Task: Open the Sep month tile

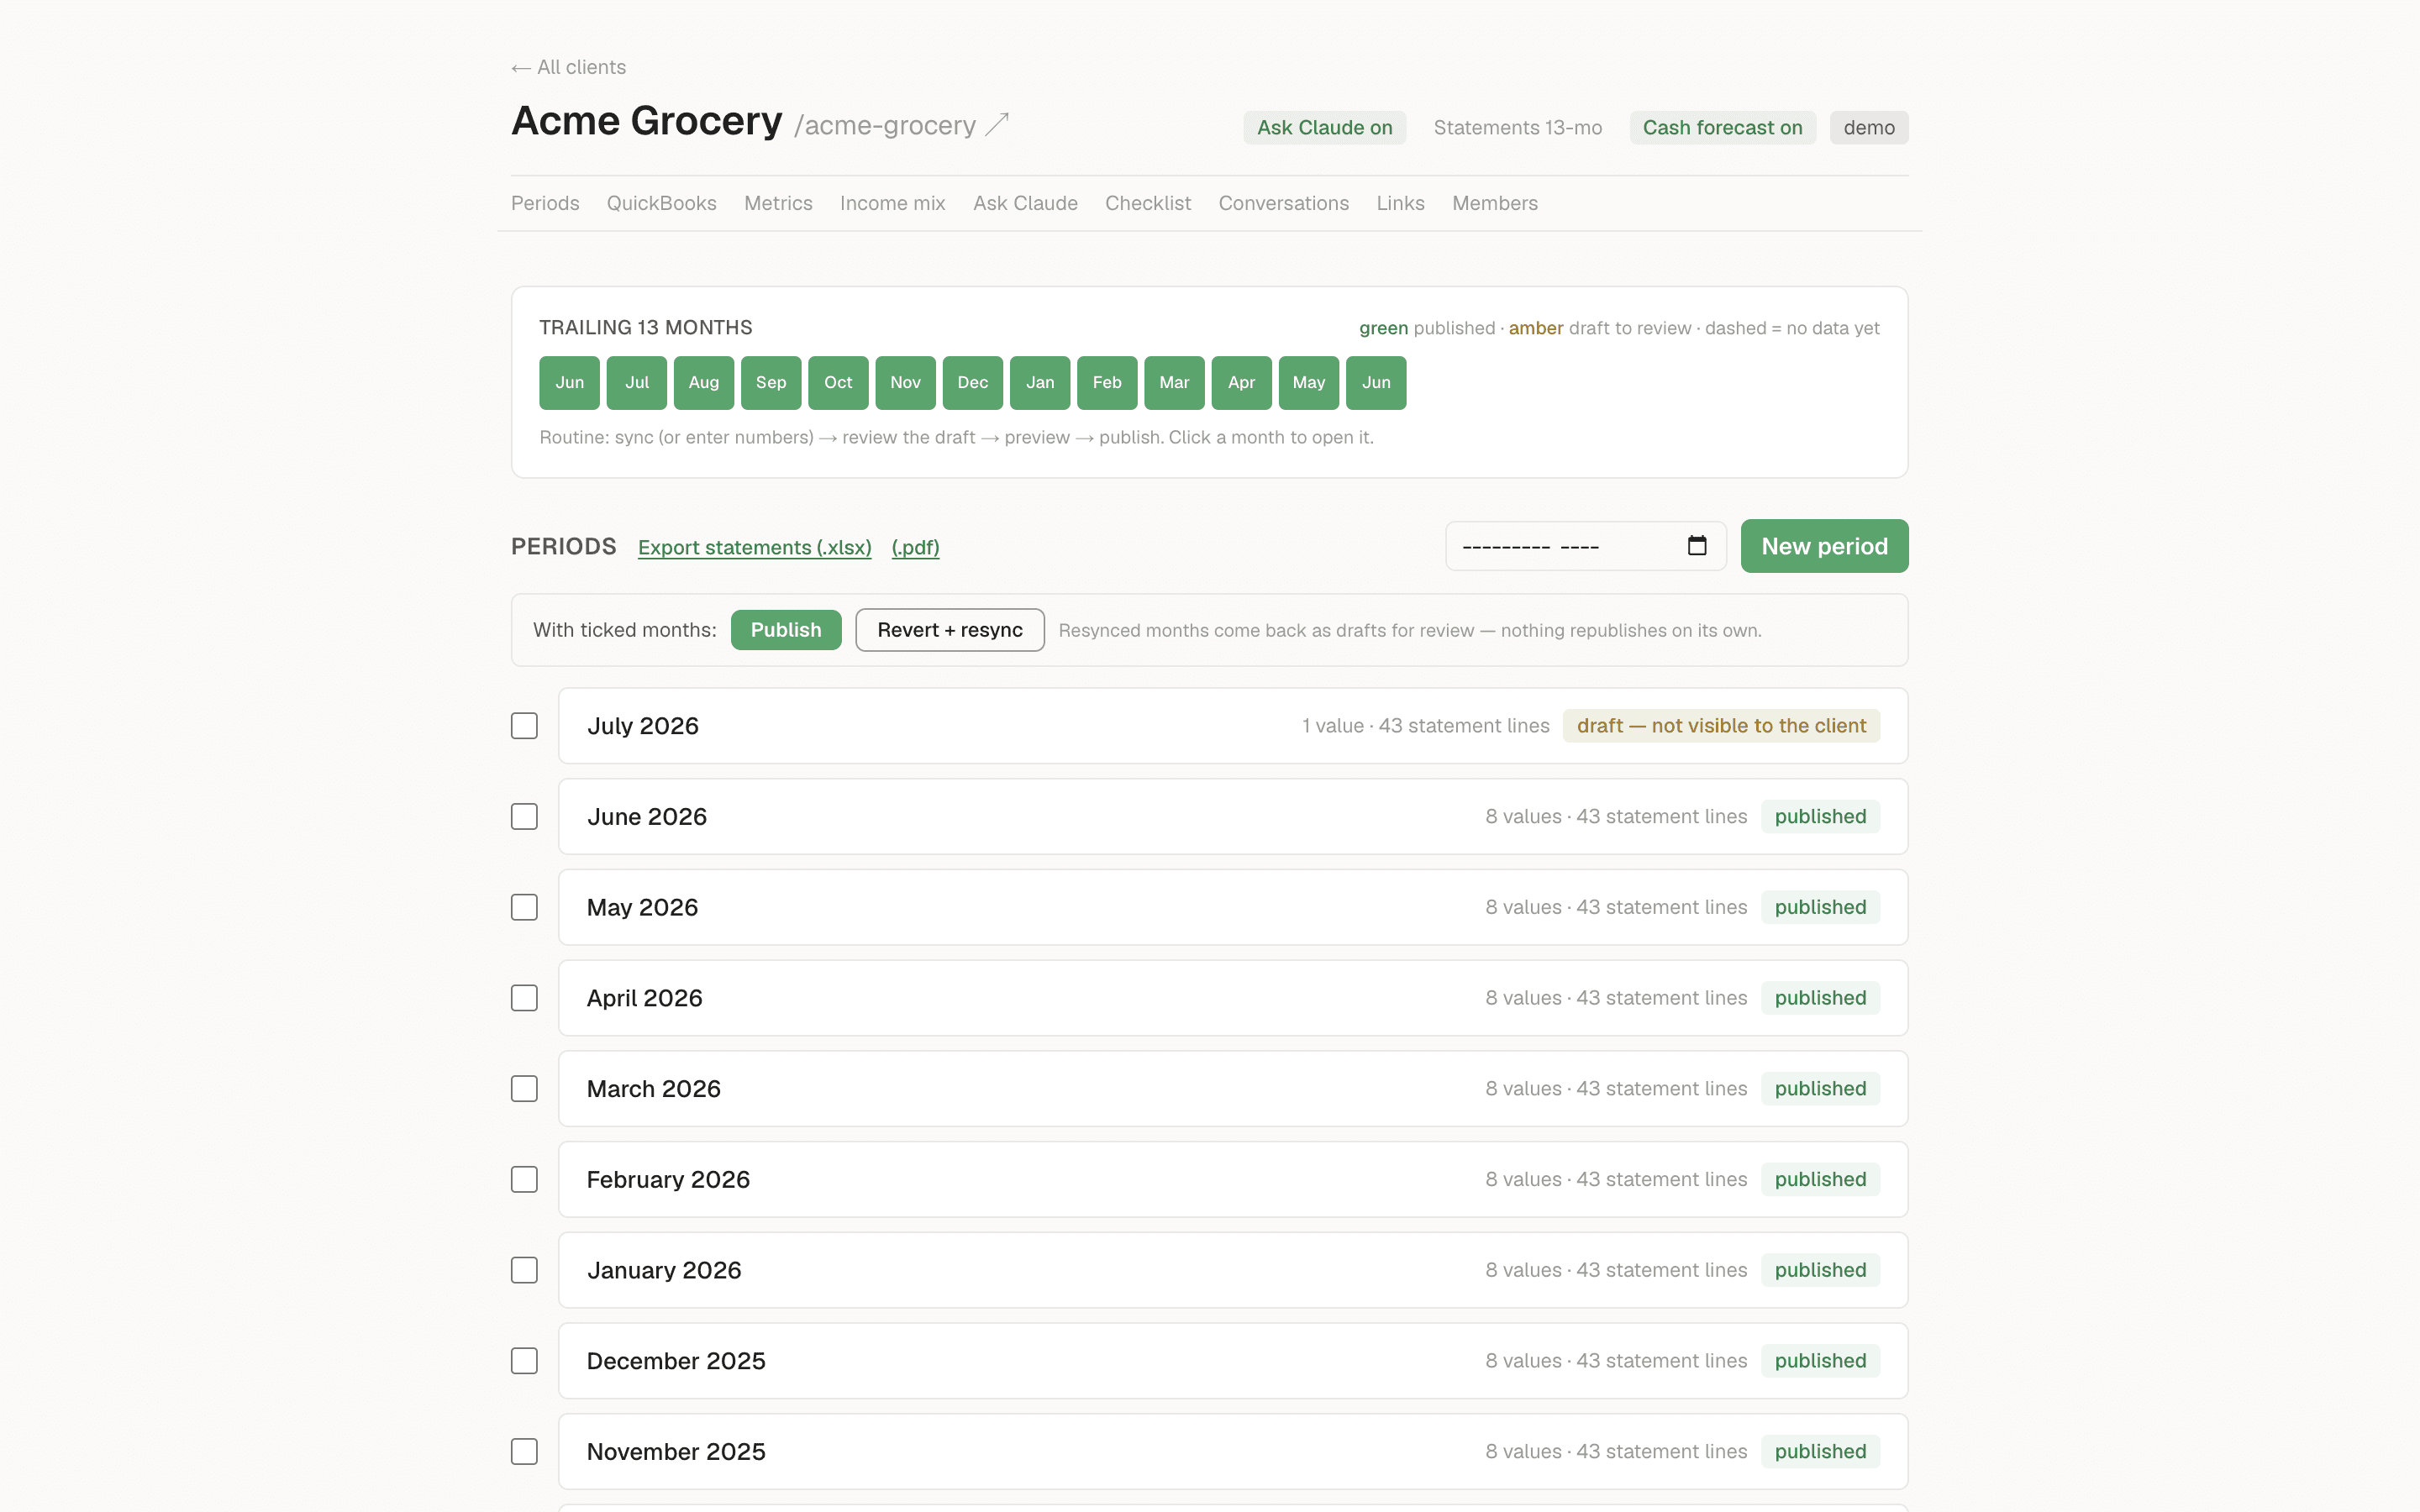Action: pyautogui.click(x=771, y=383)
